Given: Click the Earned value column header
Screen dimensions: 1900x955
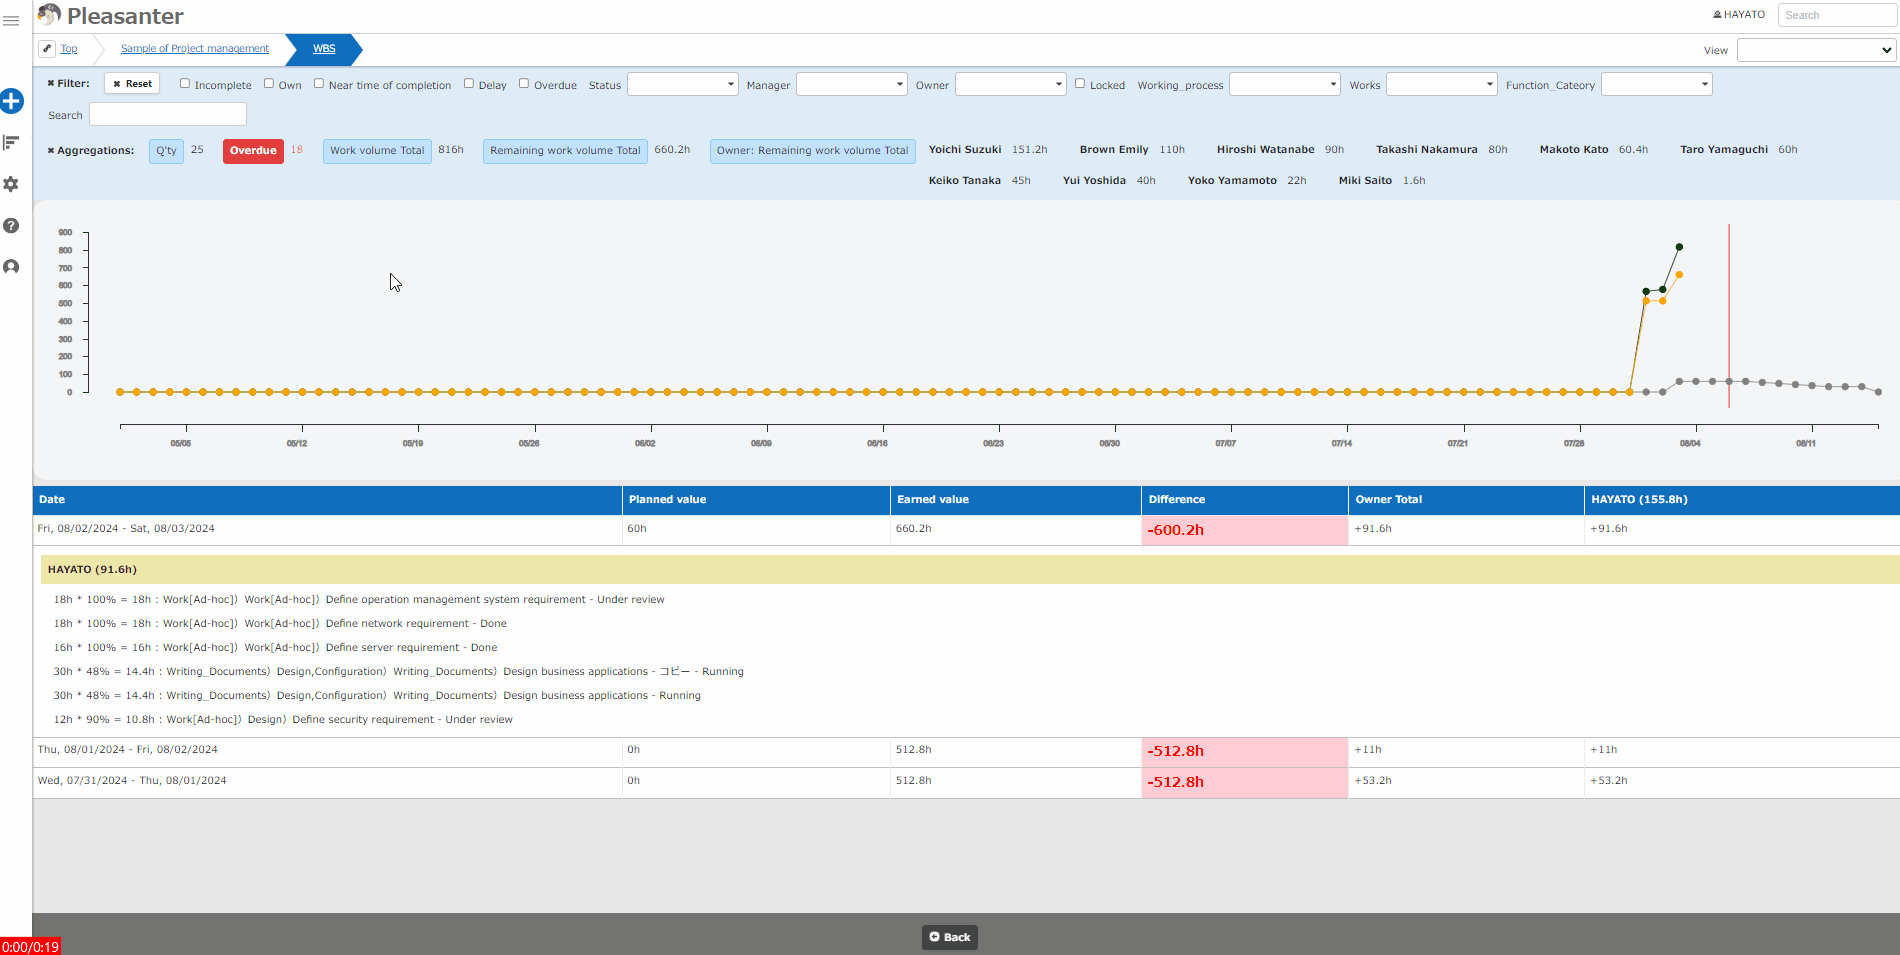Looking at the screenshot, I should (x=1016, y=500).
